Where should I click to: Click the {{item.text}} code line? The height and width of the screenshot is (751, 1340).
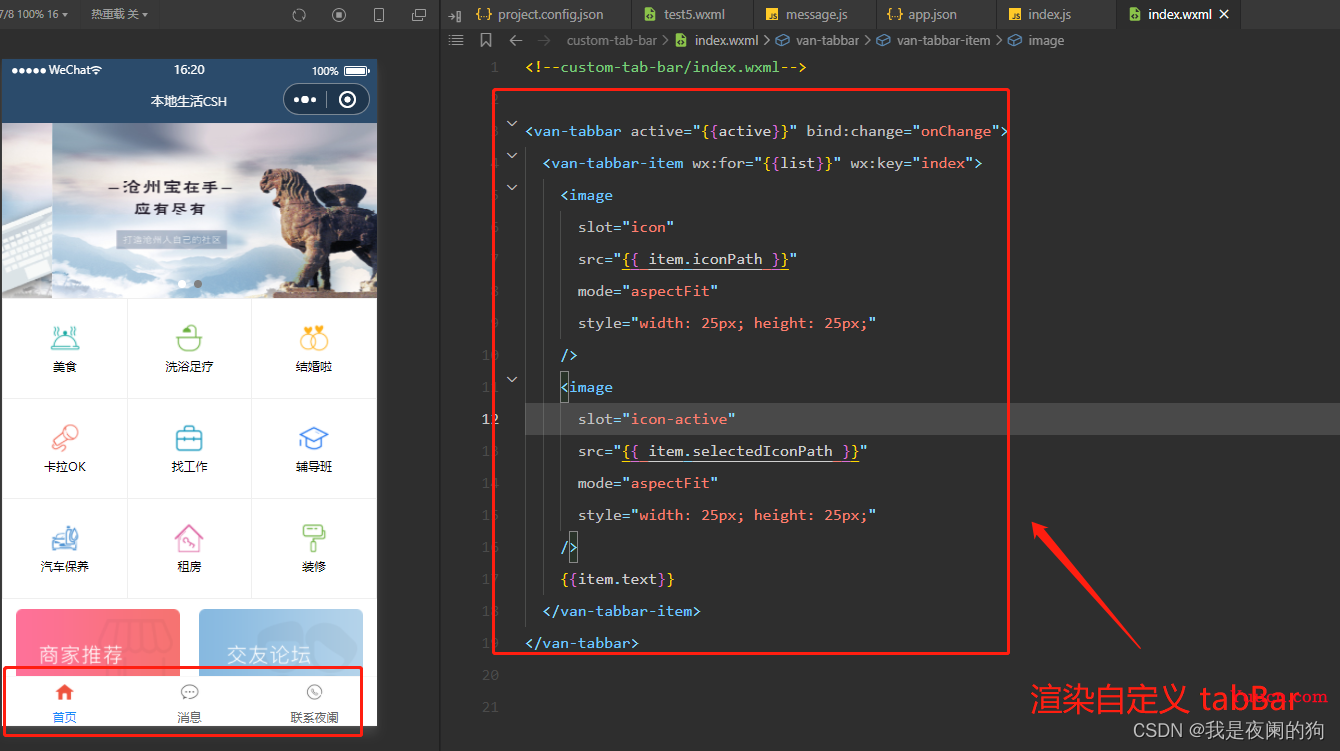pyautogui.click(x=617, y=579)
